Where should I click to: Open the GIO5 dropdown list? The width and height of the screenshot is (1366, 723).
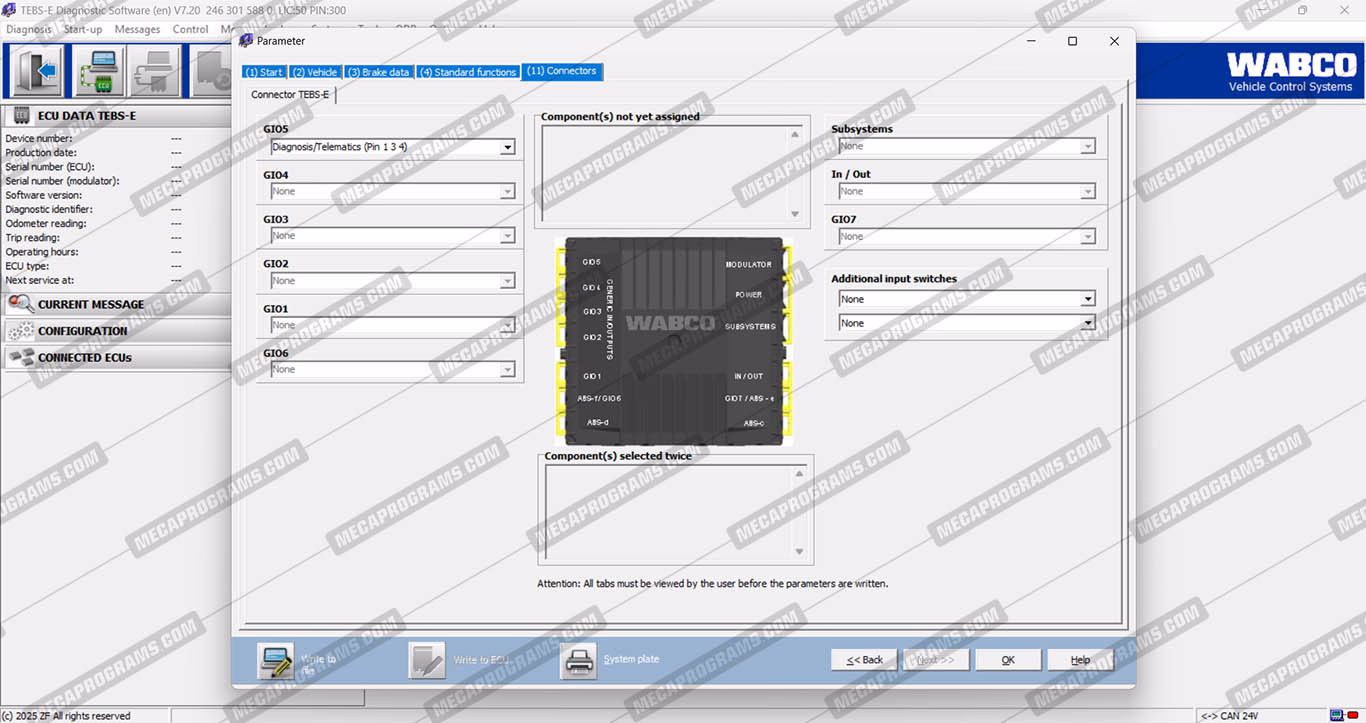(x=507, y=147)
